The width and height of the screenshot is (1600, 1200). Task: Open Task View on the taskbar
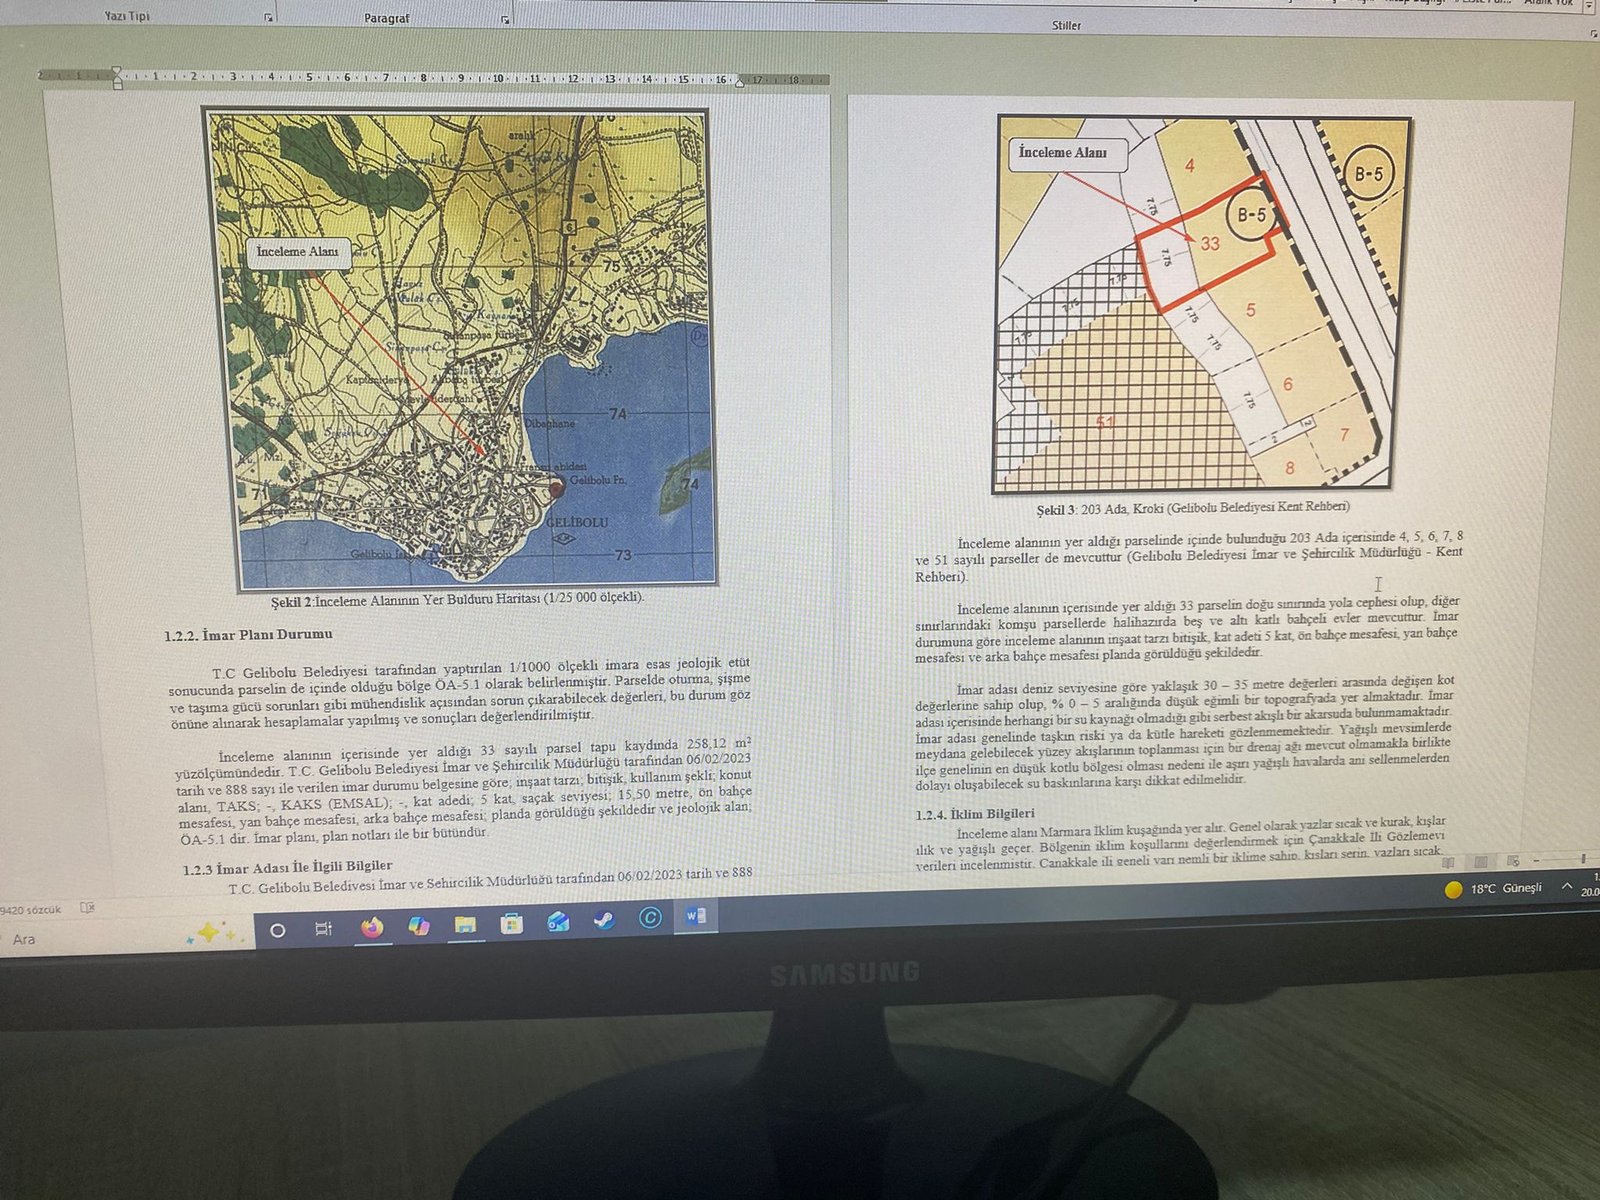click(323, 929)
